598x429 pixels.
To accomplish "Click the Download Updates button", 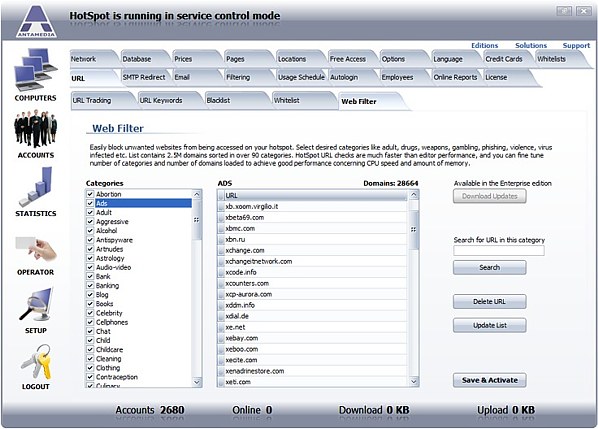I will (x=490, y=196).
